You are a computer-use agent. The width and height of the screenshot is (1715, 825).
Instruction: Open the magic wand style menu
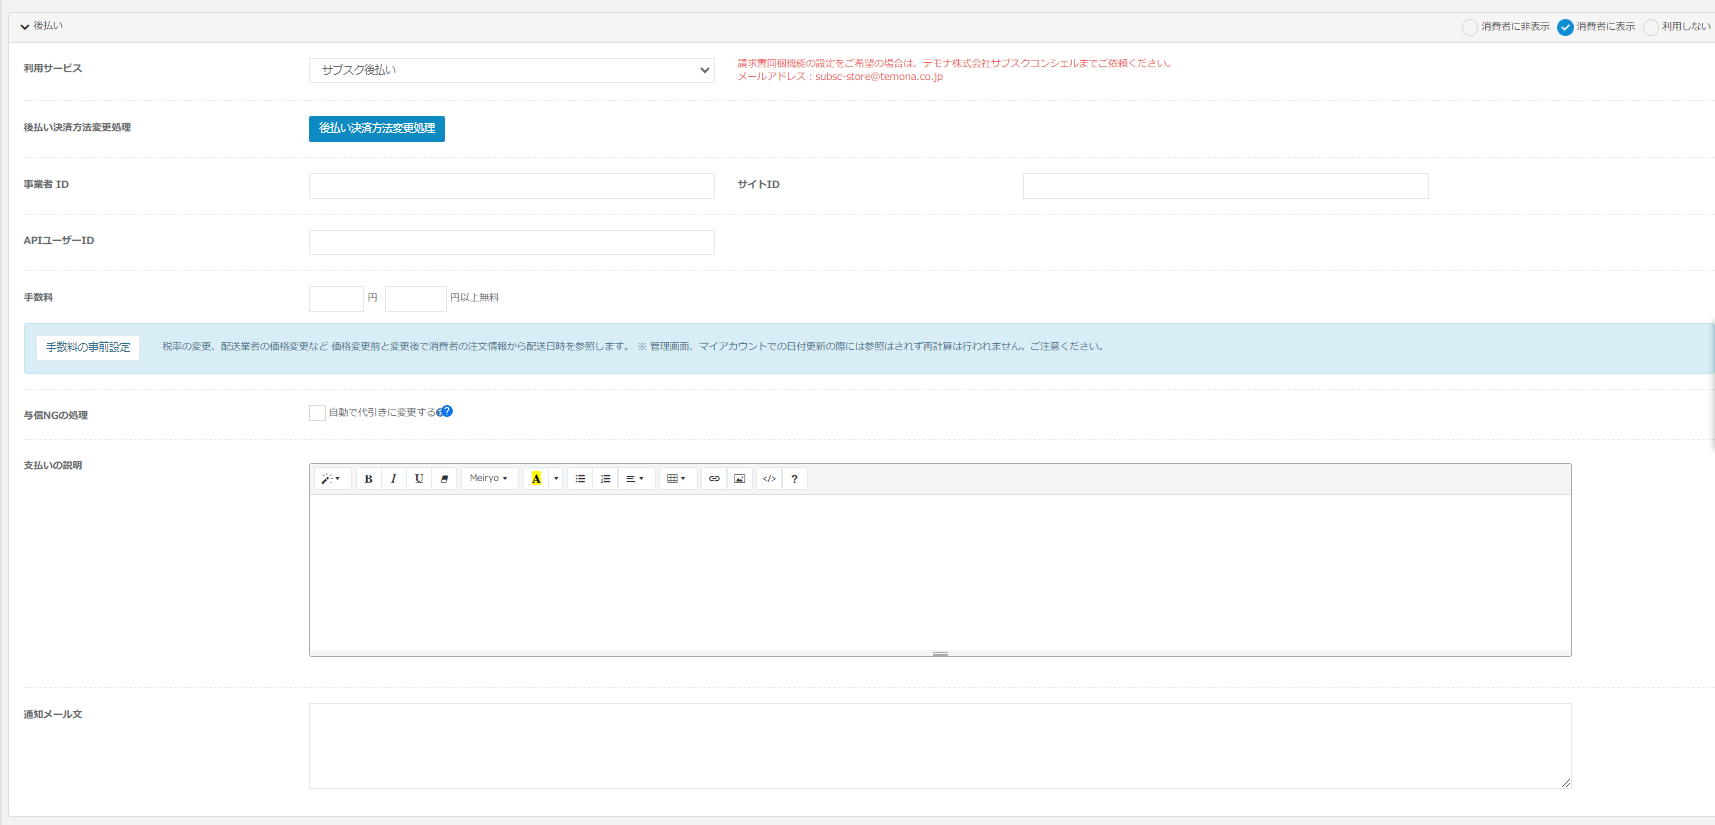[331, 479]
